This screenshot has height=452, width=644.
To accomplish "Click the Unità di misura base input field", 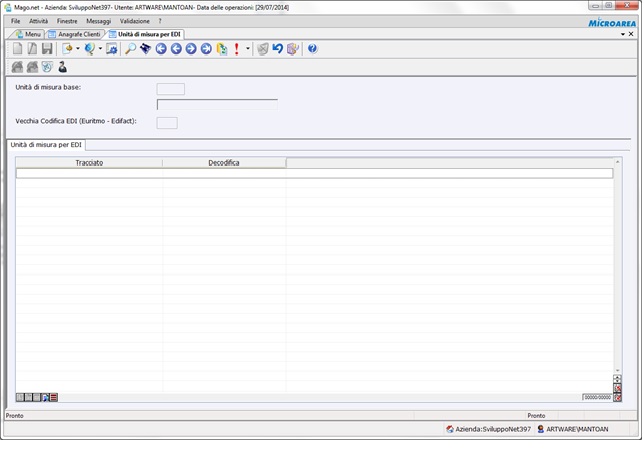I will (170, 89).
